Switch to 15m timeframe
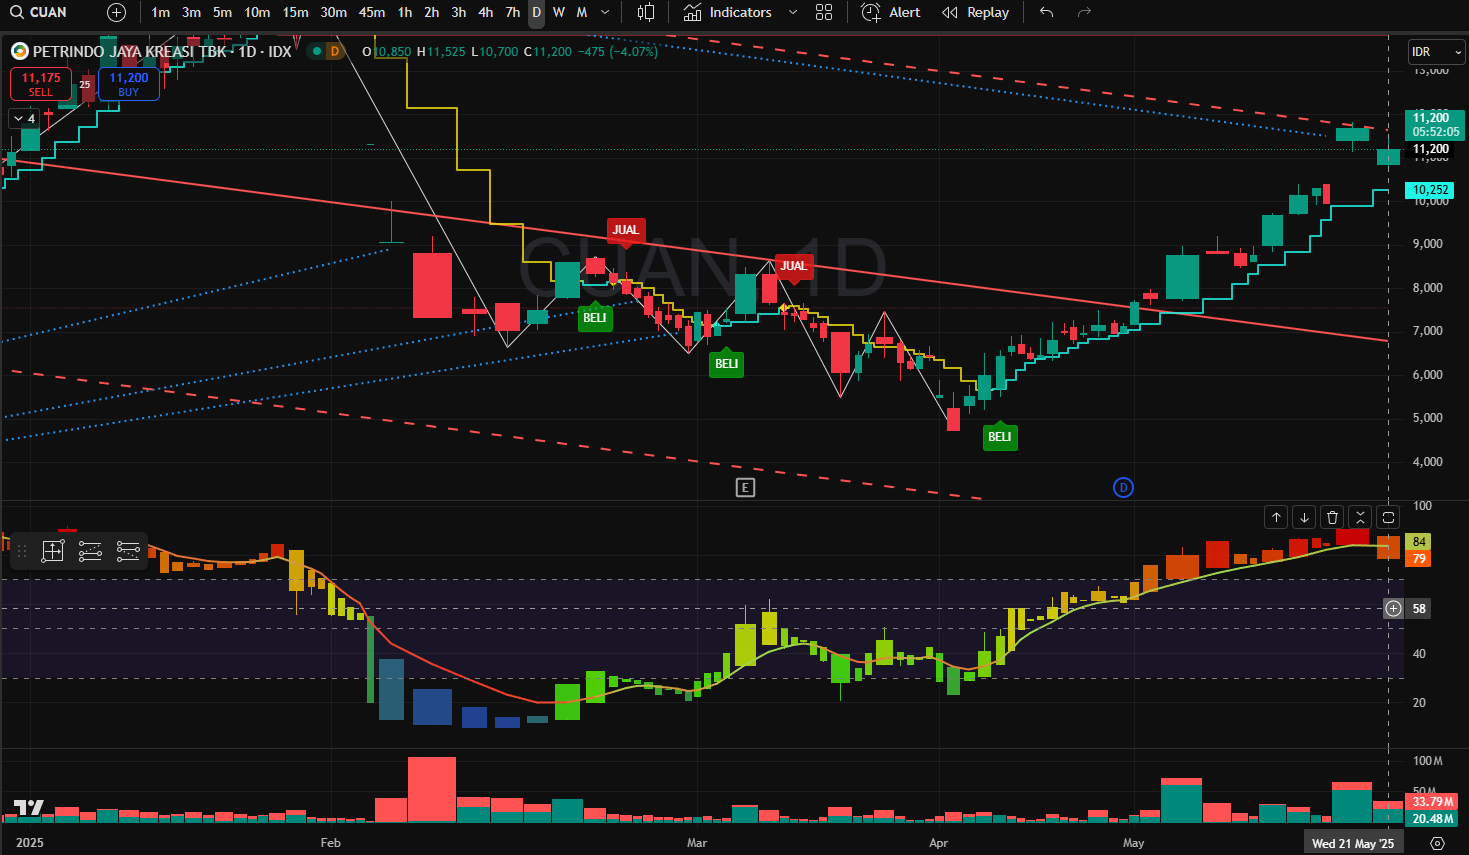The width and height of the screenshot is (1469, 855). pyautogui.click(x=295, y=12)
